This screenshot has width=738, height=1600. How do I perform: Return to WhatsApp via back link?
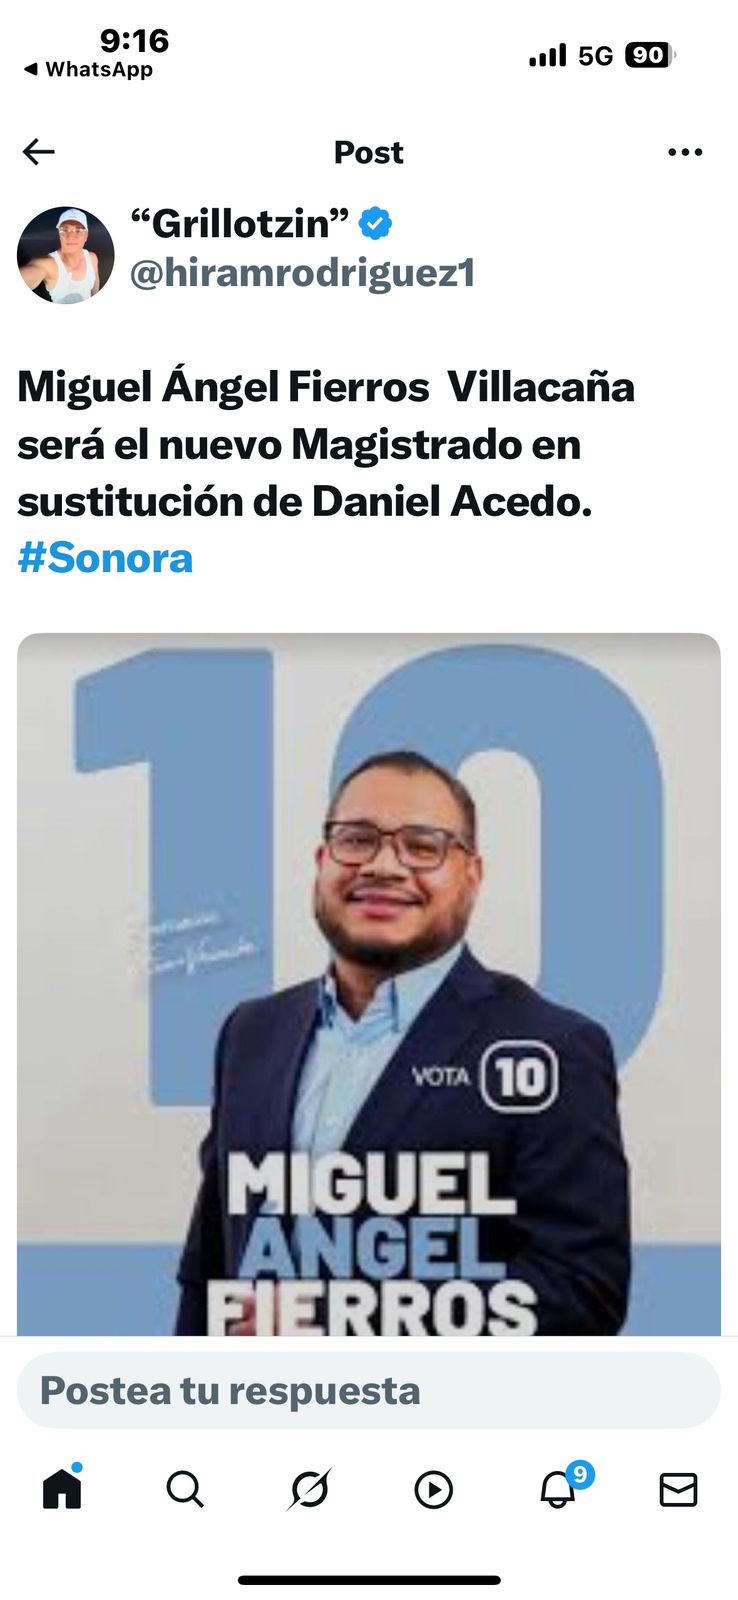(88, 69)
